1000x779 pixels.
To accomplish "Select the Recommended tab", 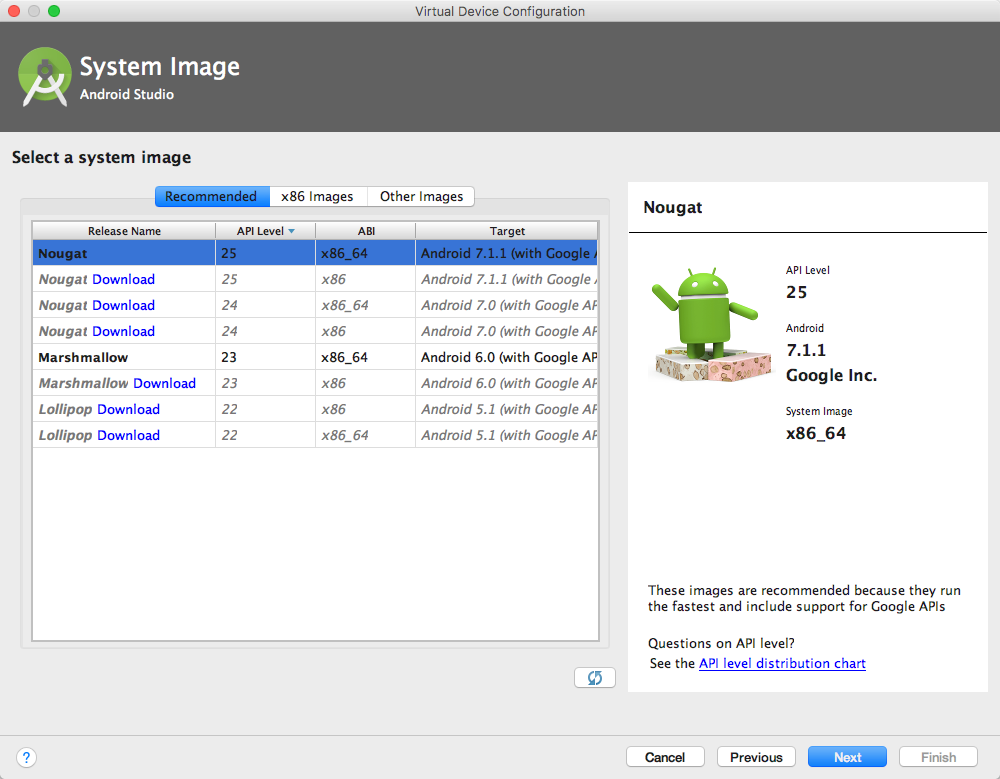I will pyautogui.click(x=212, y=197).
